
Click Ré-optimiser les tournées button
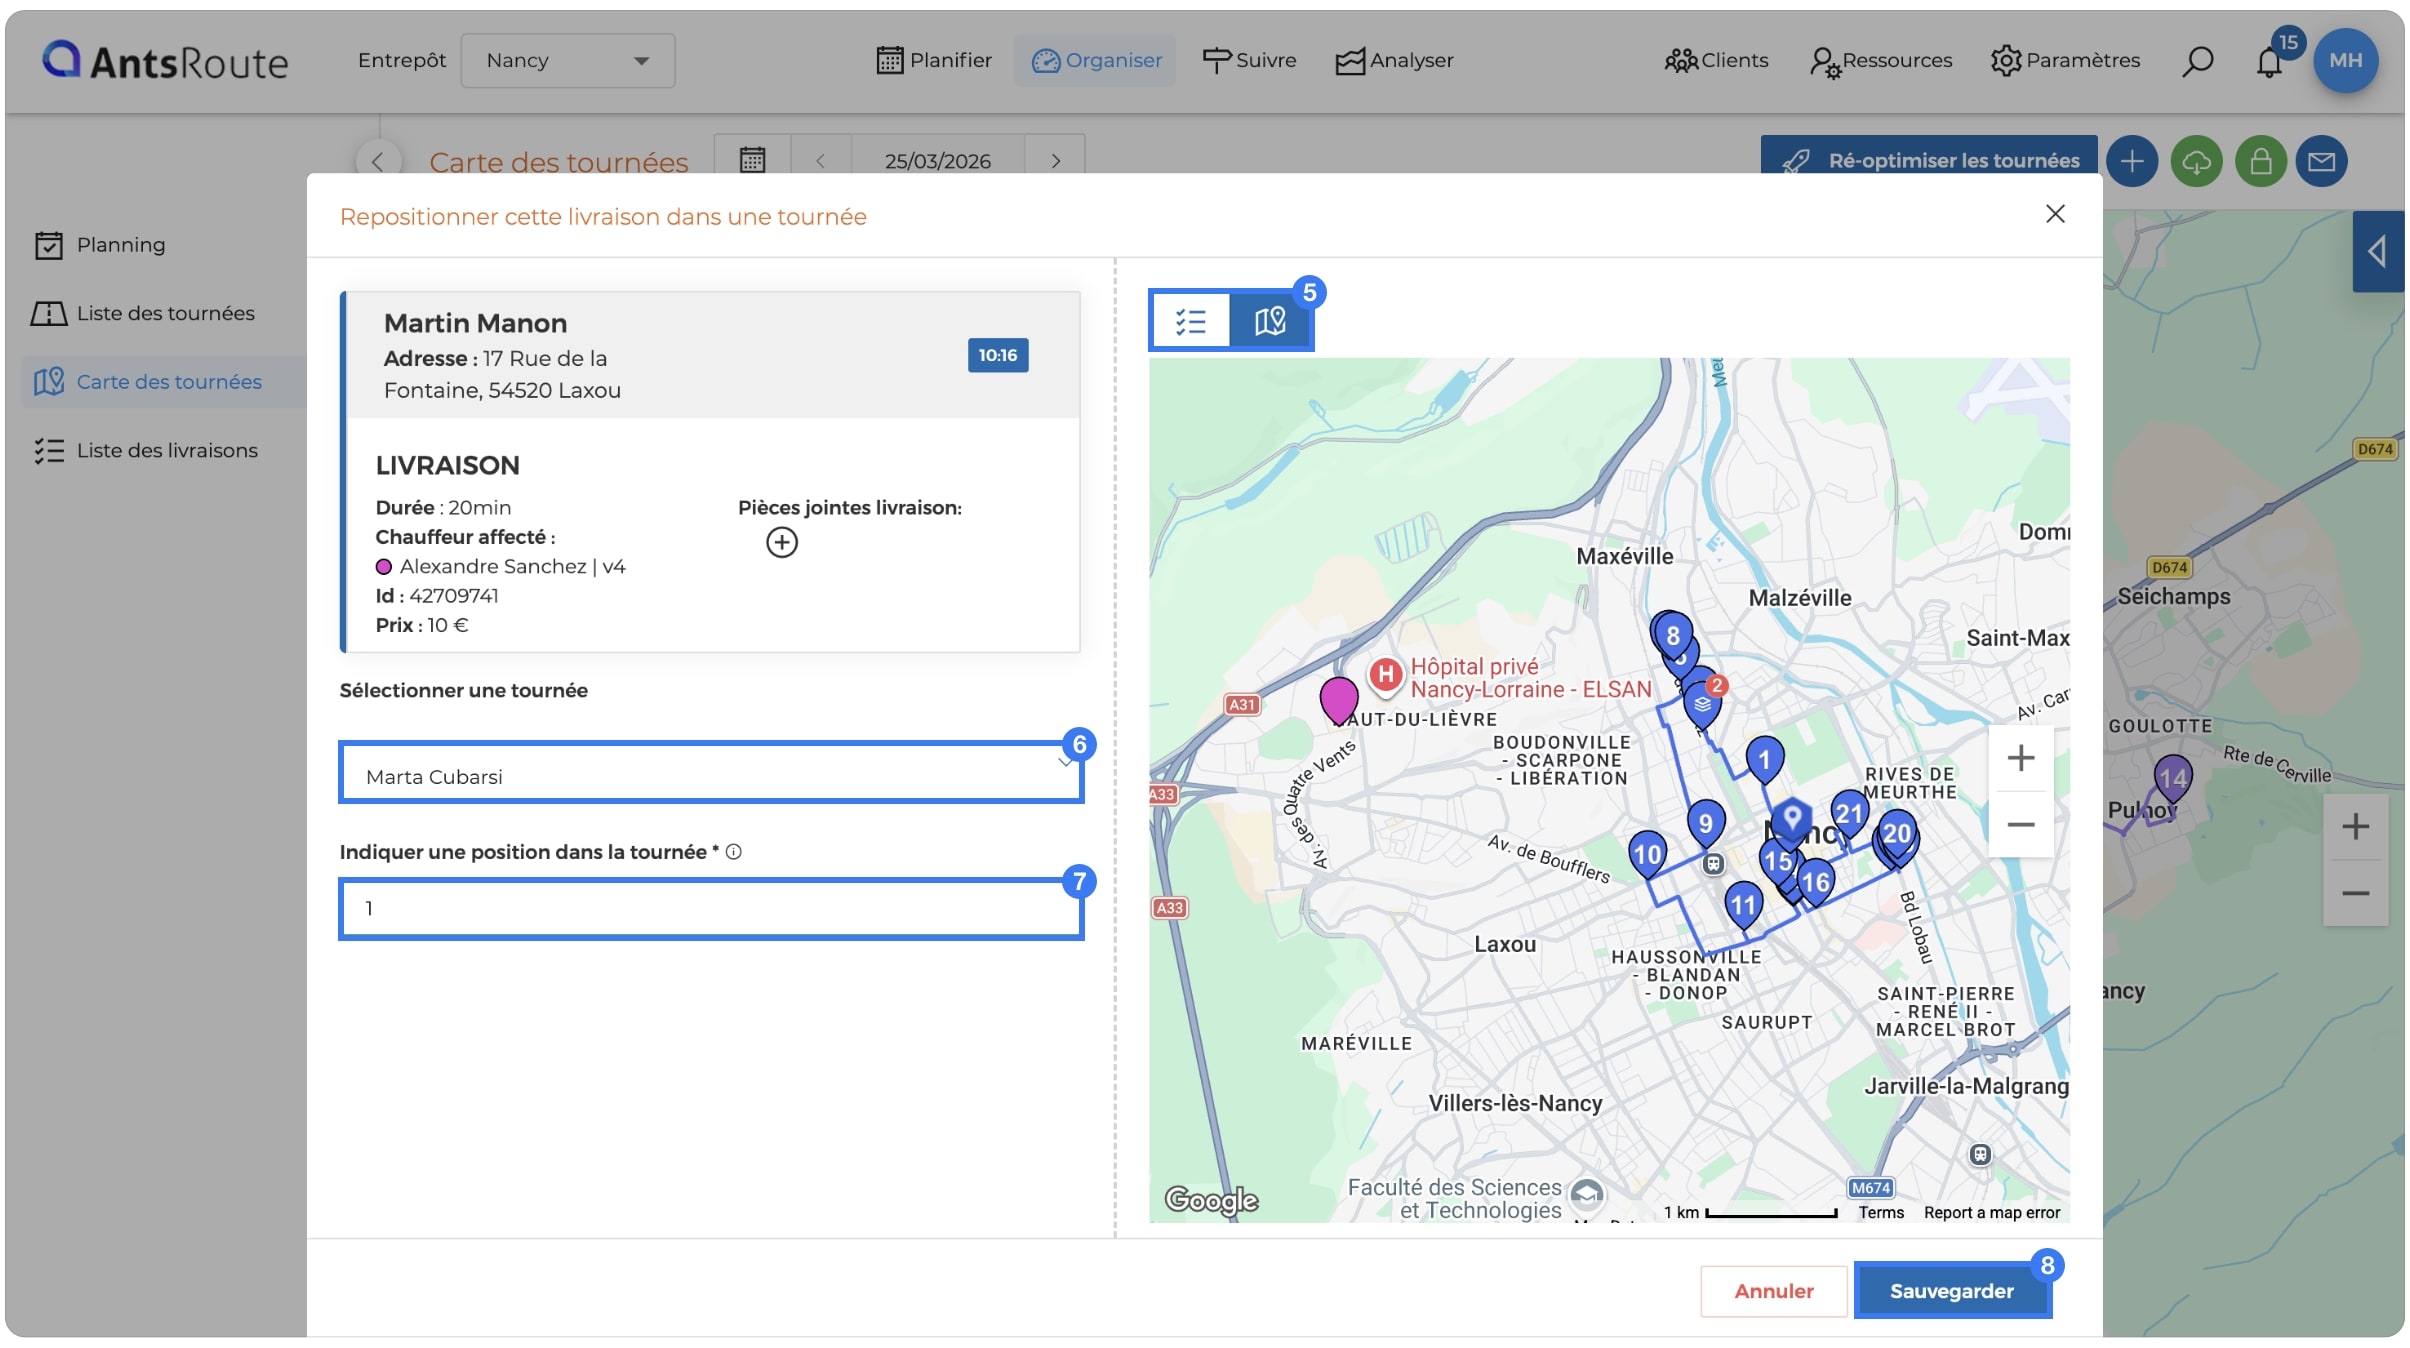point(1929,160)
